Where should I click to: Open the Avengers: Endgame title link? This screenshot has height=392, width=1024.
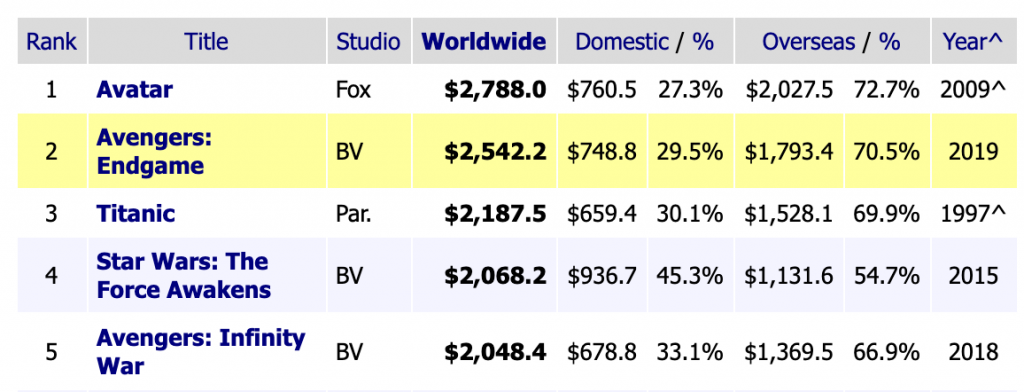pyautogui.click(x=155, y=152)
